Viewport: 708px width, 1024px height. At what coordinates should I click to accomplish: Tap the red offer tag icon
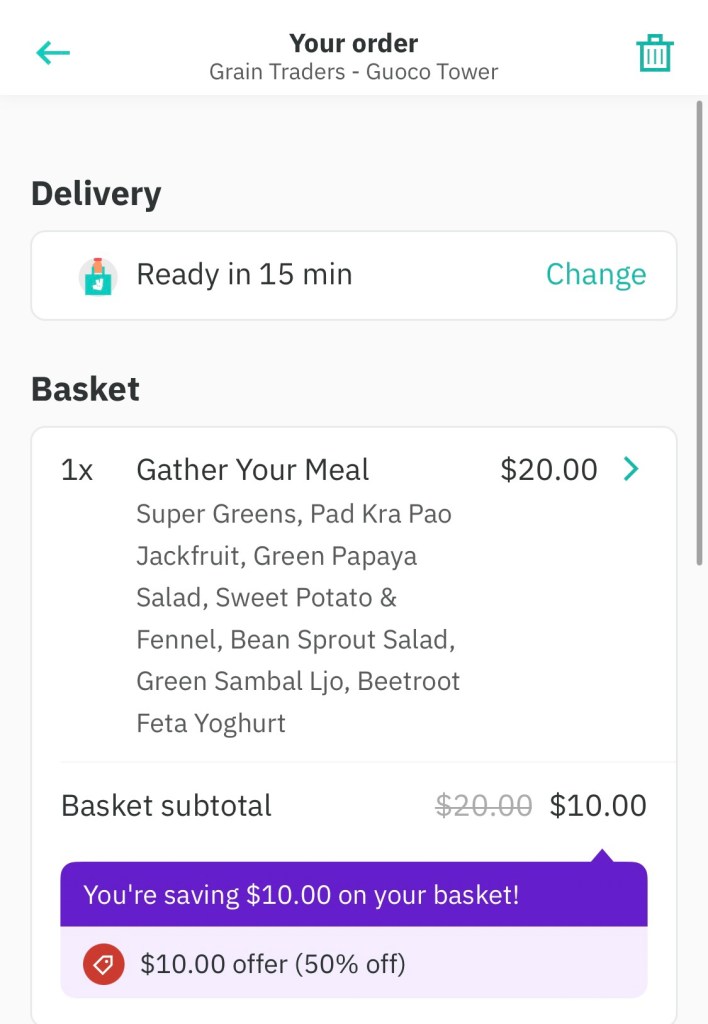pyautogui.click(x=104, y=964)
